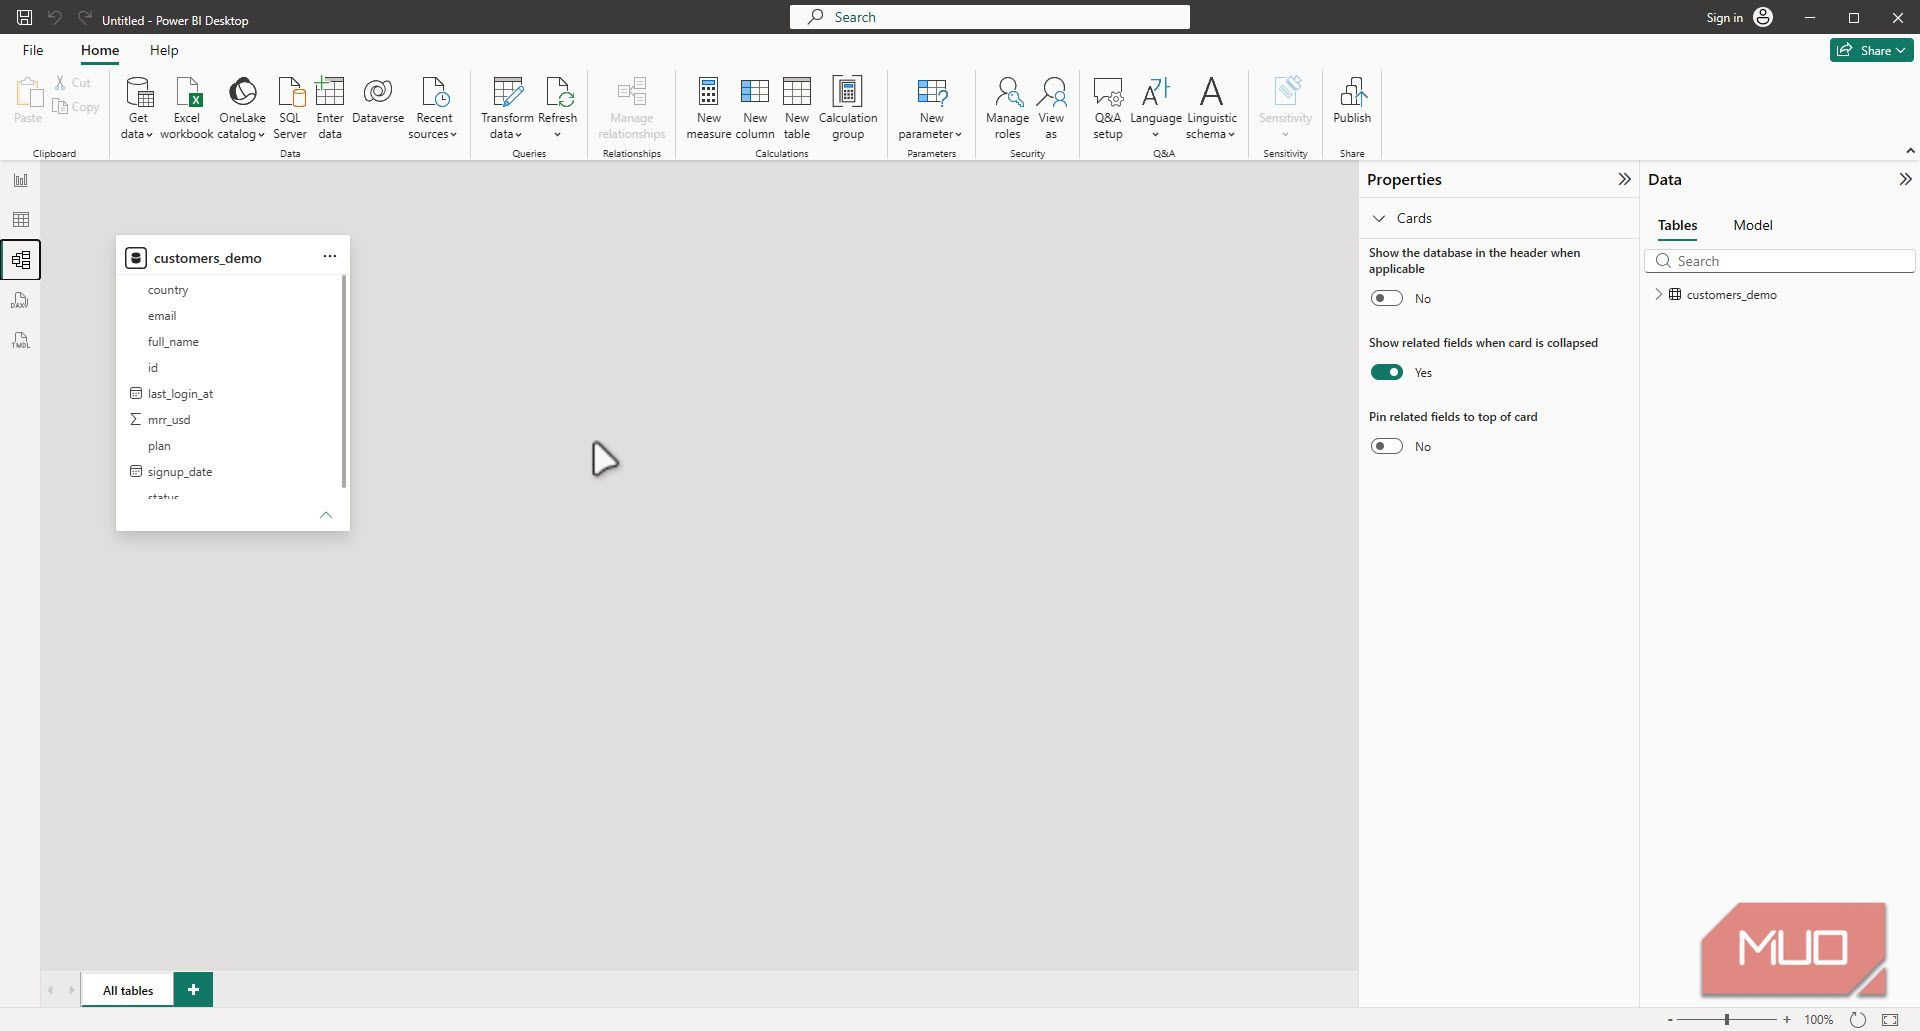Click Fit to page icon
The image size is (1920, 1031).
pyautogui.click(x=1890, y=1019)
